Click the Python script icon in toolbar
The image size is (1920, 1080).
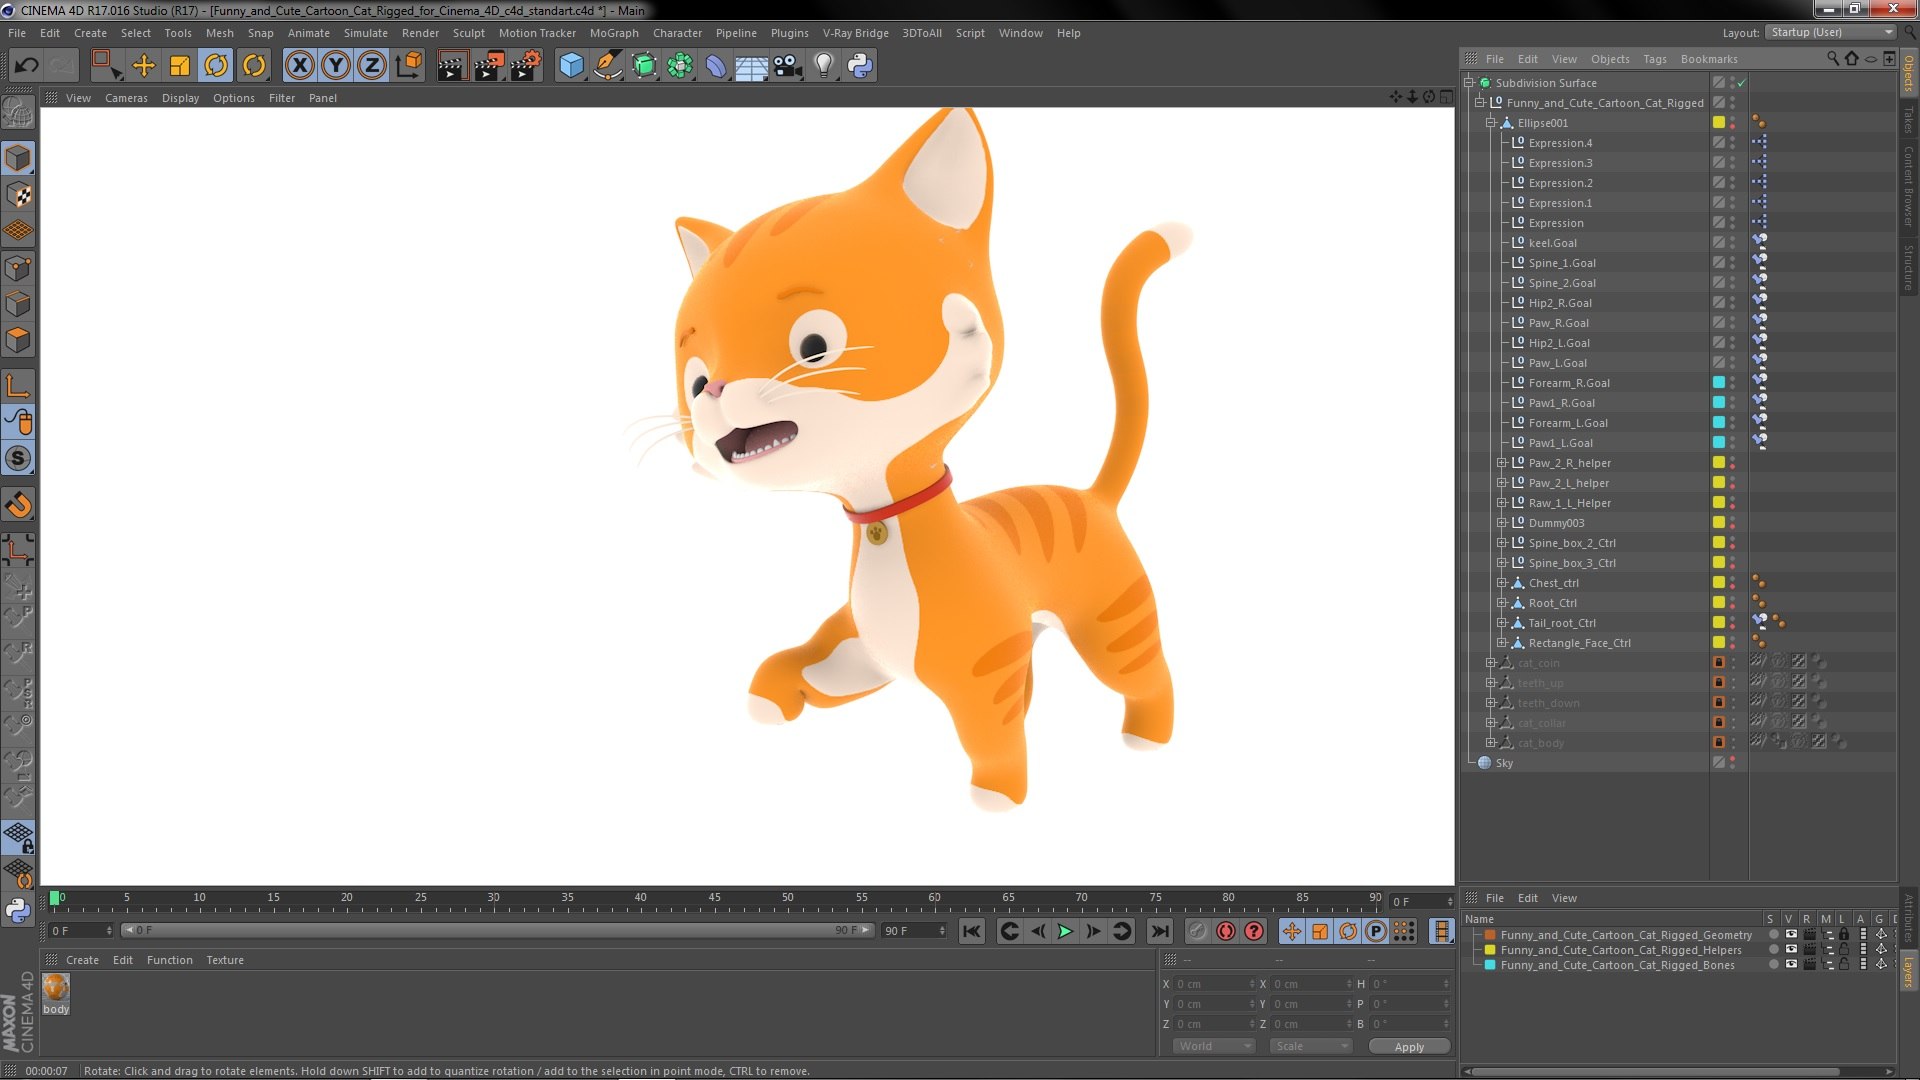pos(860,66)
